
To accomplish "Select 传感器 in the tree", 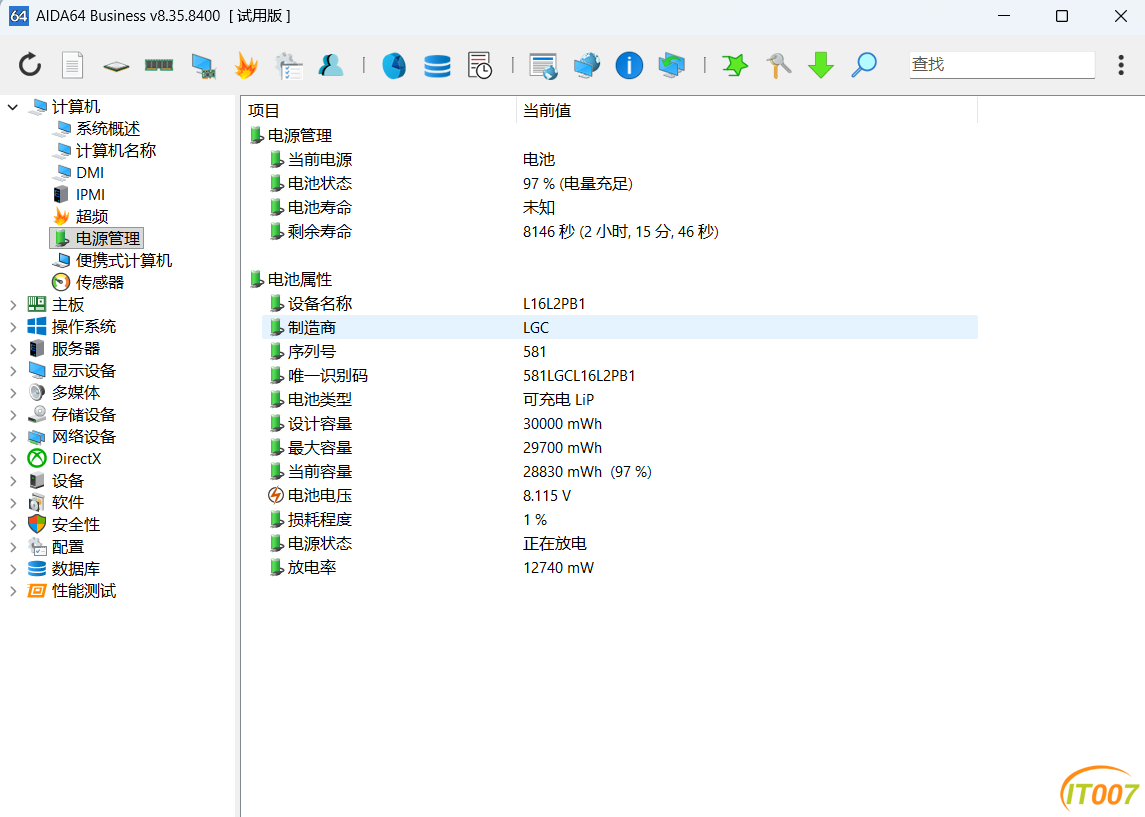I will tap(99, 283).
